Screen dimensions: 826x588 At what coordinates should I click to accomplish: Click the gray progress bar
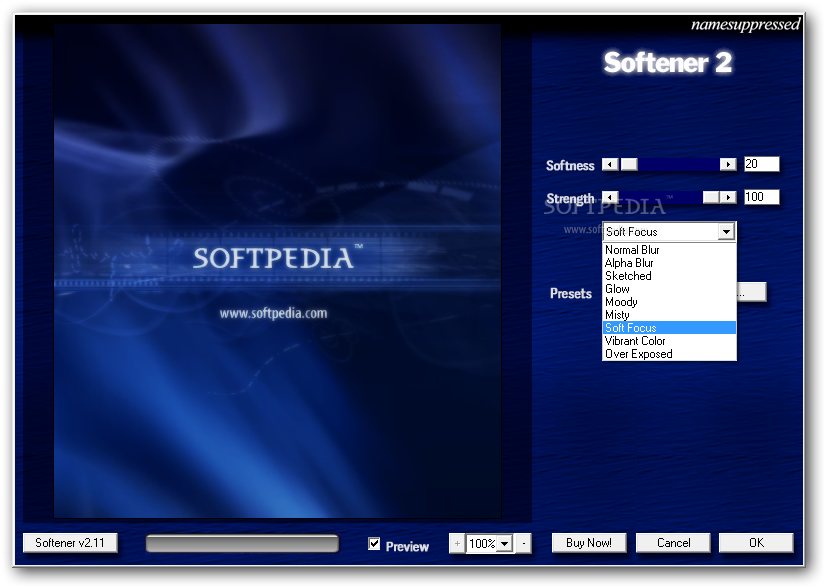tap(242, 544)
